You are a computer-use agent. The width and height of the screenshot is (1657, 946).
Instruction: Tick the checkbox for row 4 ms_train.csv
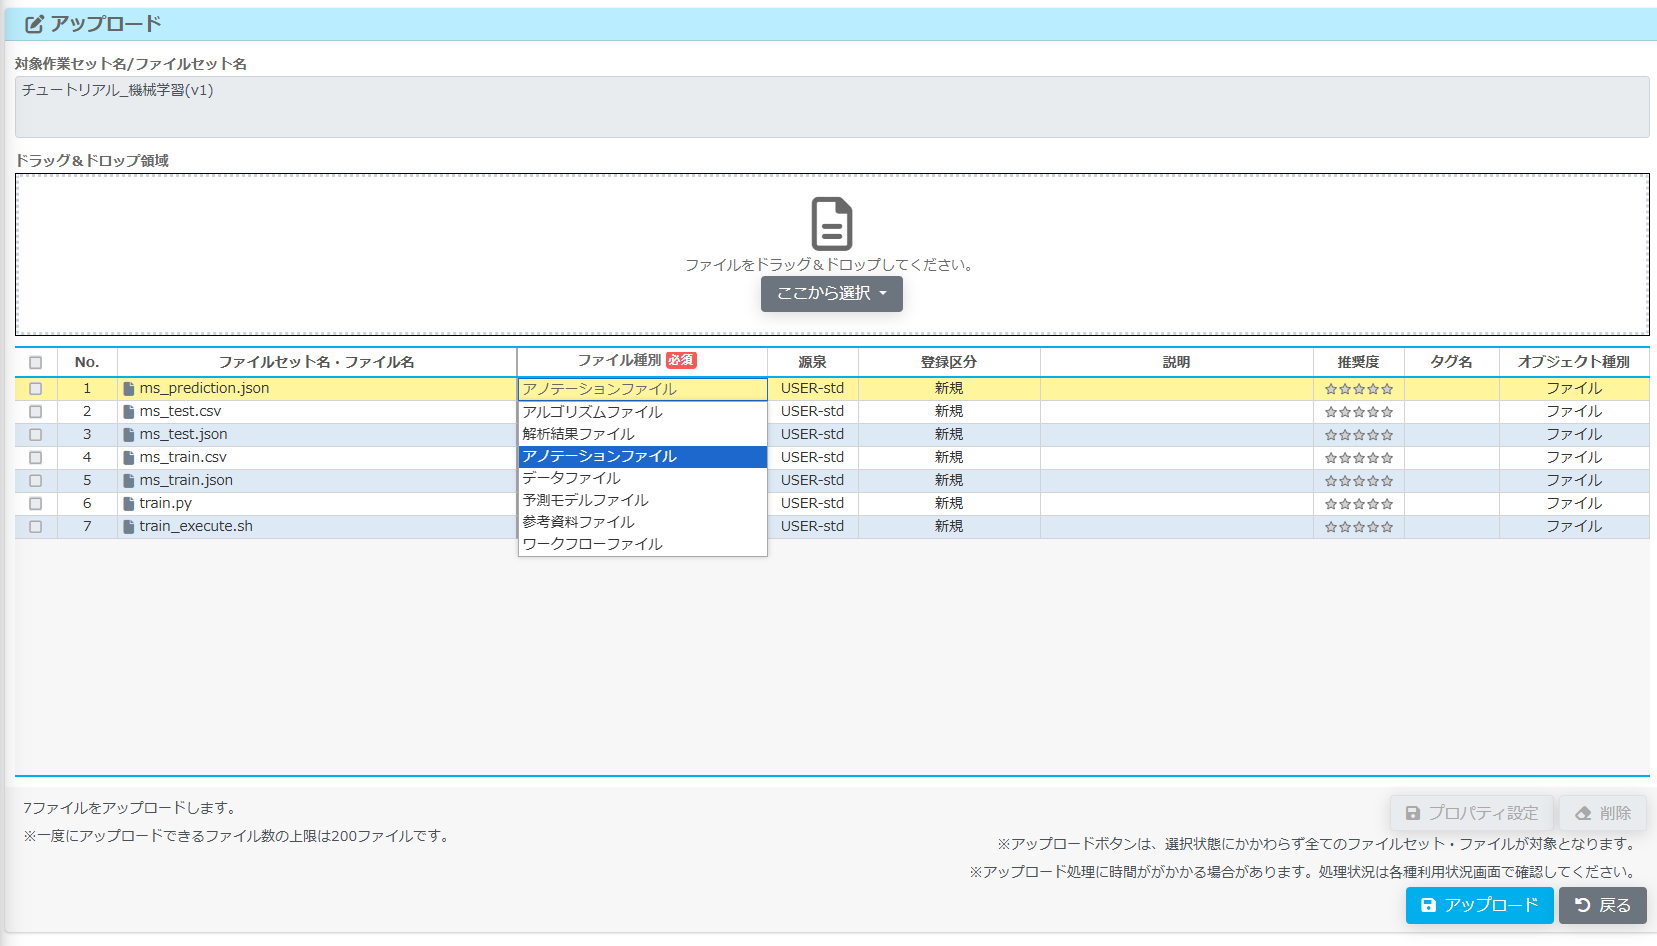tap(36, 458)
